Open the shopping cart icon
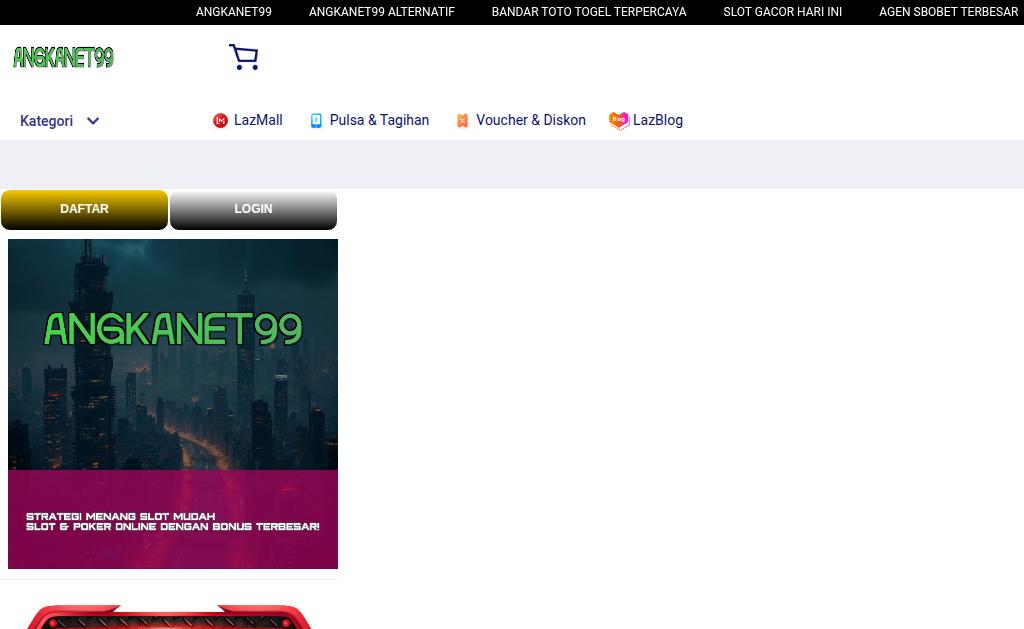This screenshot has height=629, width=1024. coord(244,57)
